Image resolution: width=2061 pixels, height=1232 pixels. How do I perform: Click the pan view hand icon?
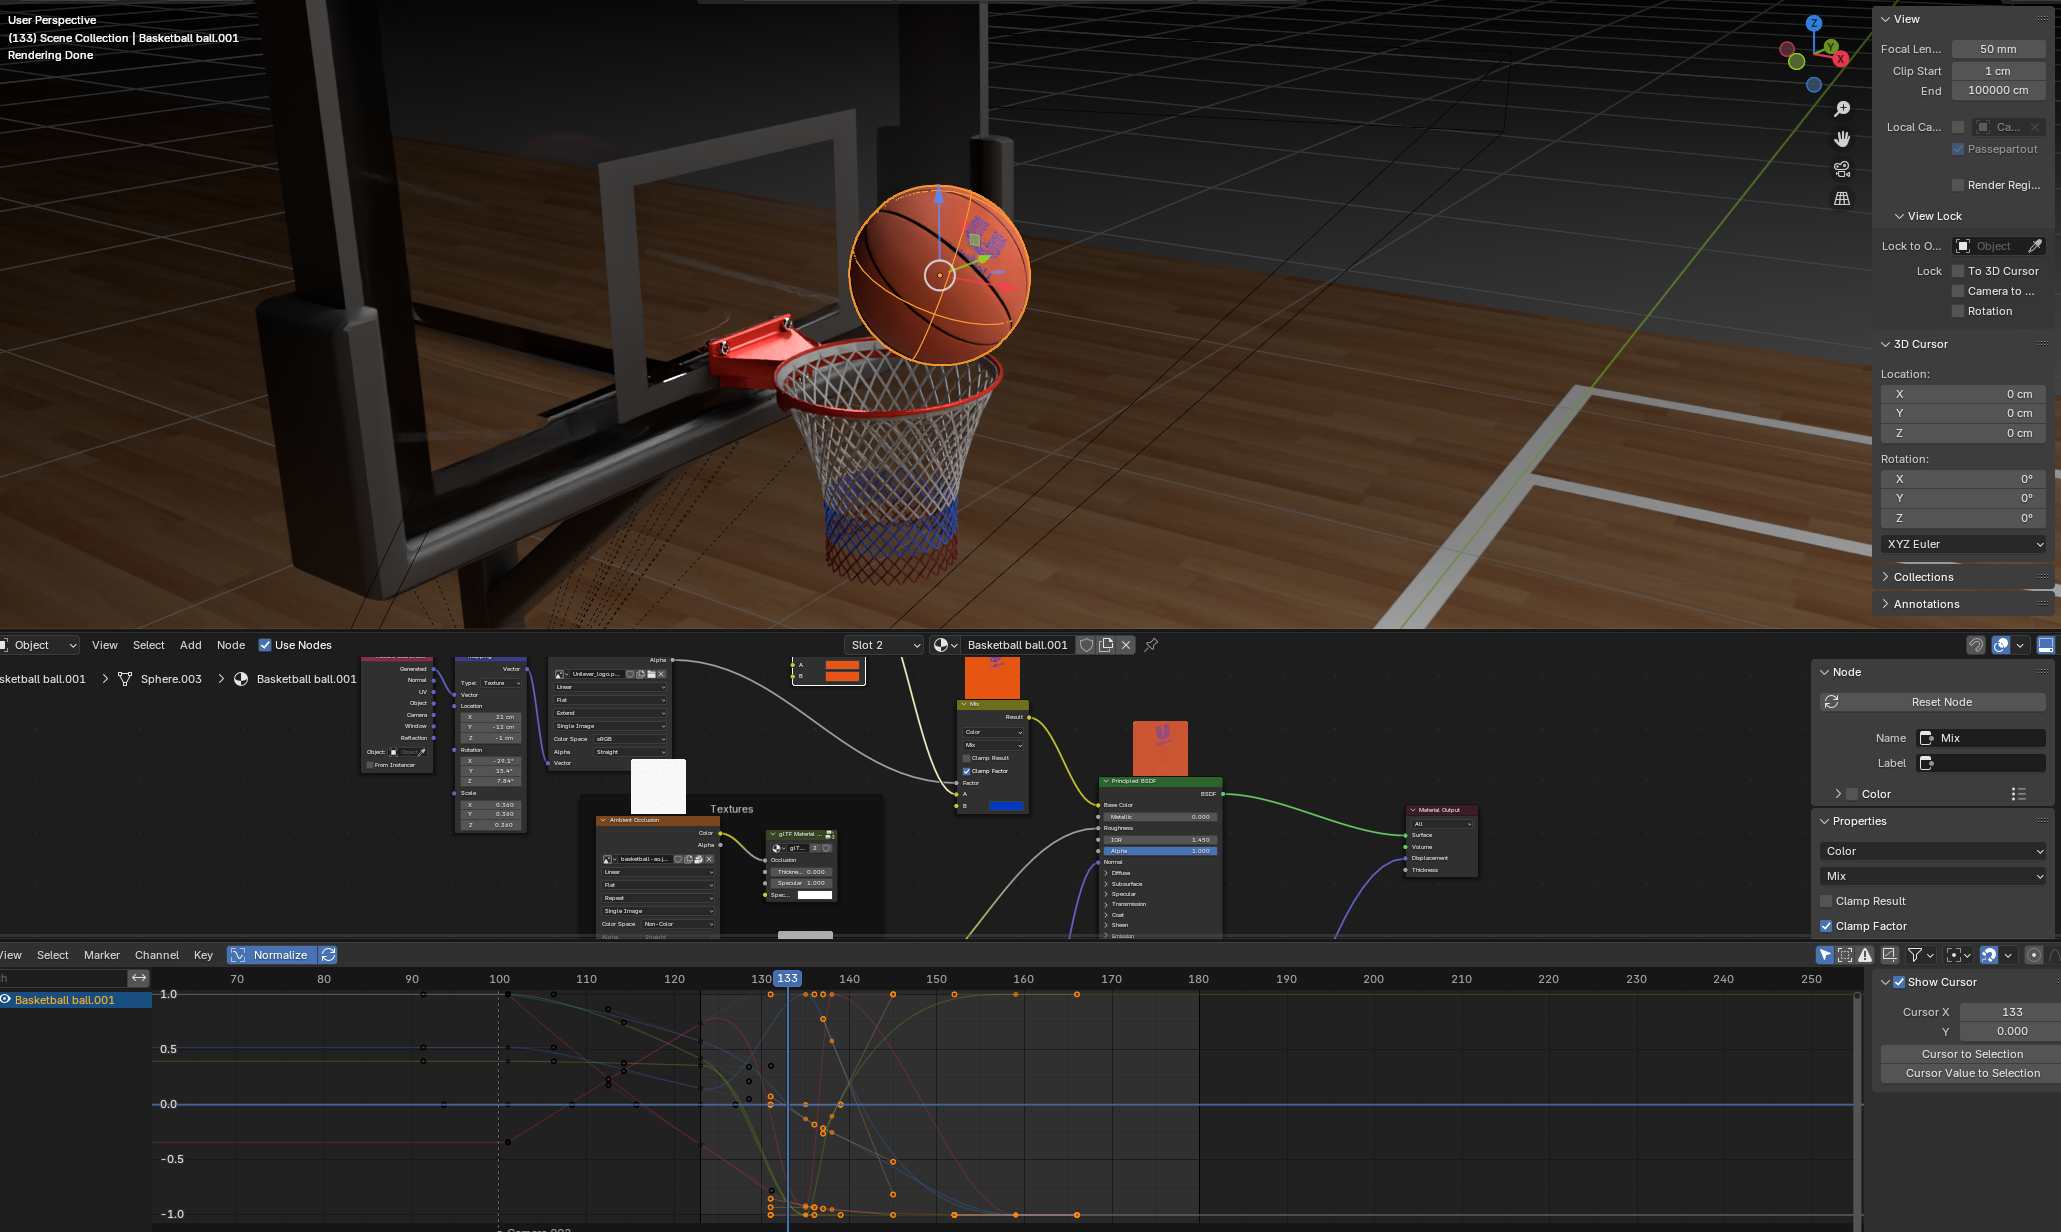coord(1842,139)
